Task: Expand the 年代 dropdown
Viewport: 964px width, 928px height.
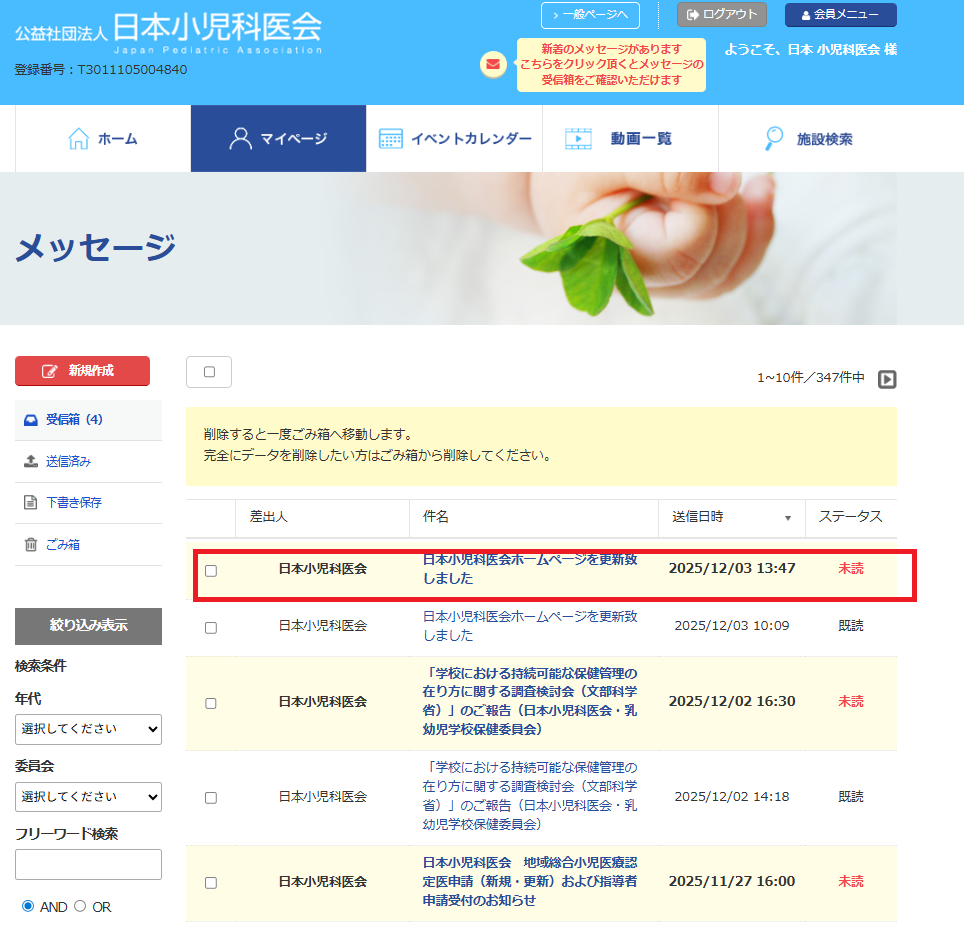Action: [88, 730]
